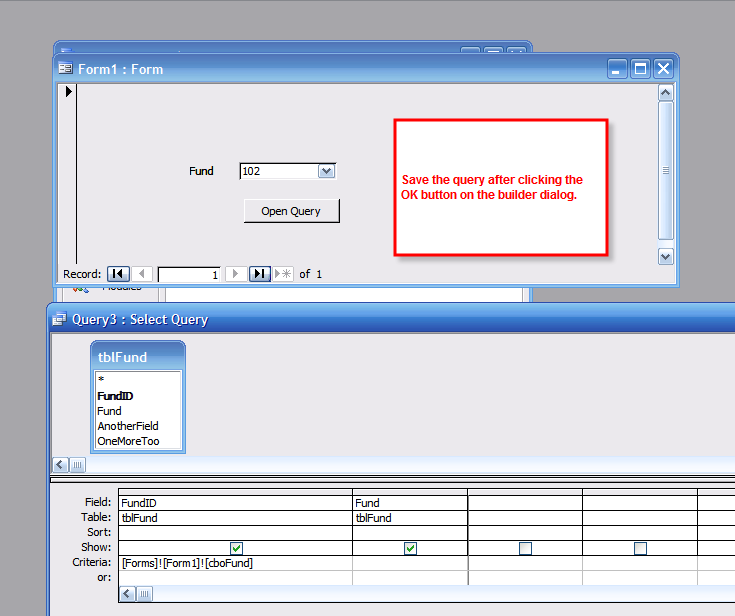Screen dimensions: 735x616
Task: Go to next record in navigator
Action: 235,274
